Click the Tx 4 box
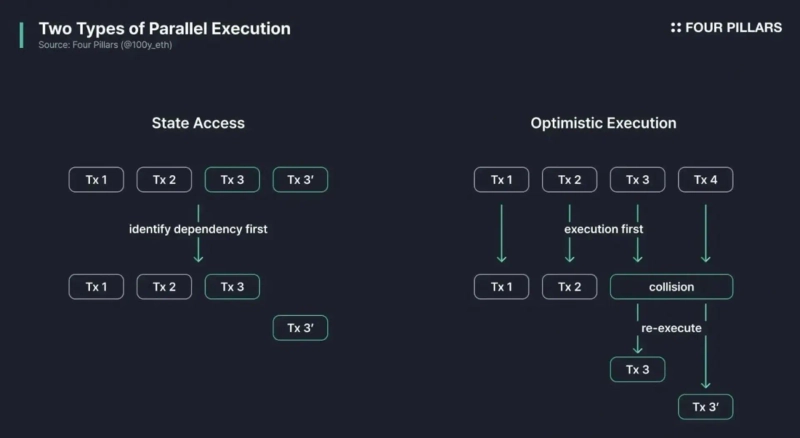The image size is (800, 438). 705,180
